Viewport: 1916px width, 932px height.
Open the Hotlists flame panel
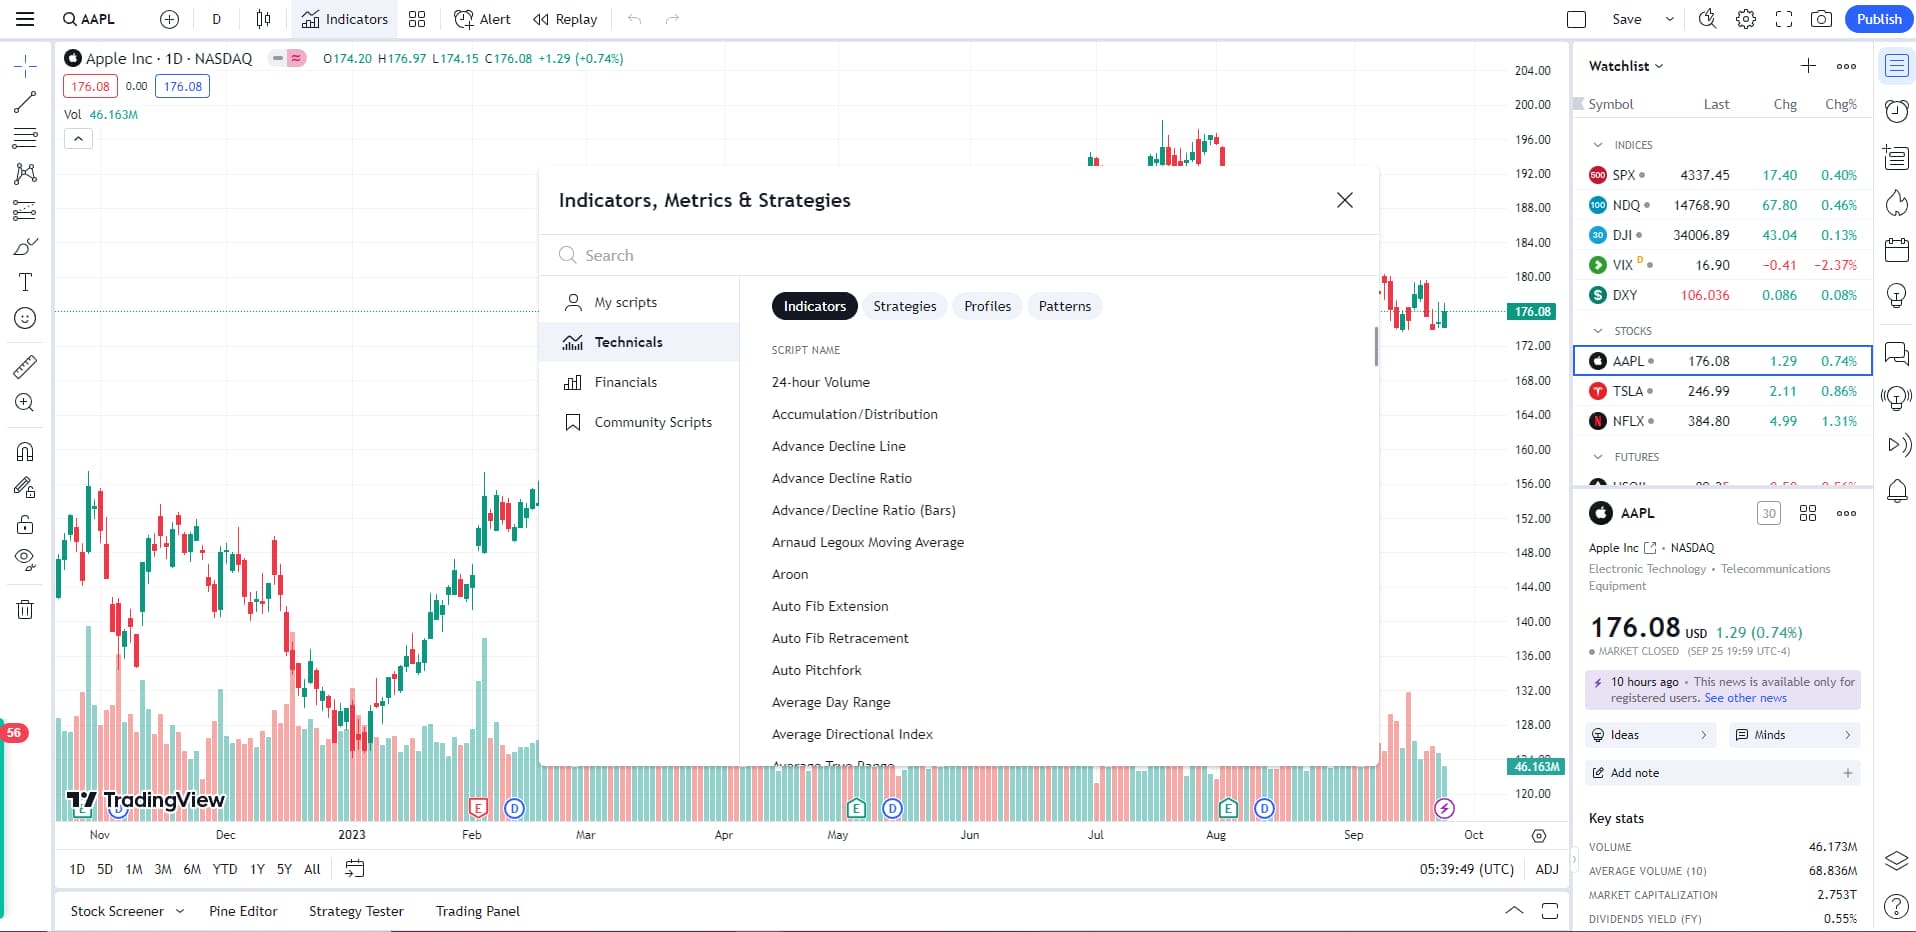pos(1897,203)
